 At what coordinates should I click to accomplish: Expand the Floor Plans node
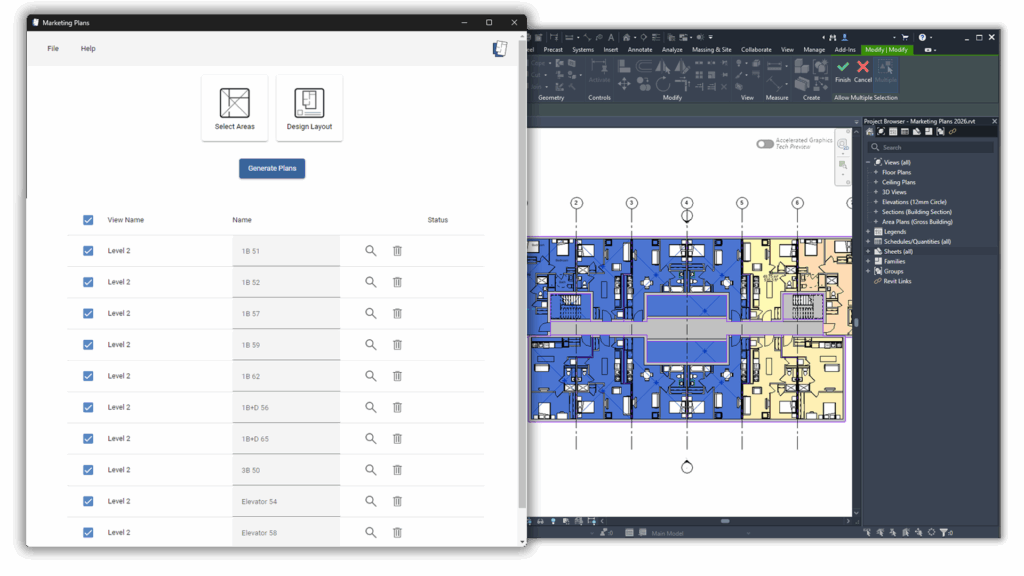point(875,172)
